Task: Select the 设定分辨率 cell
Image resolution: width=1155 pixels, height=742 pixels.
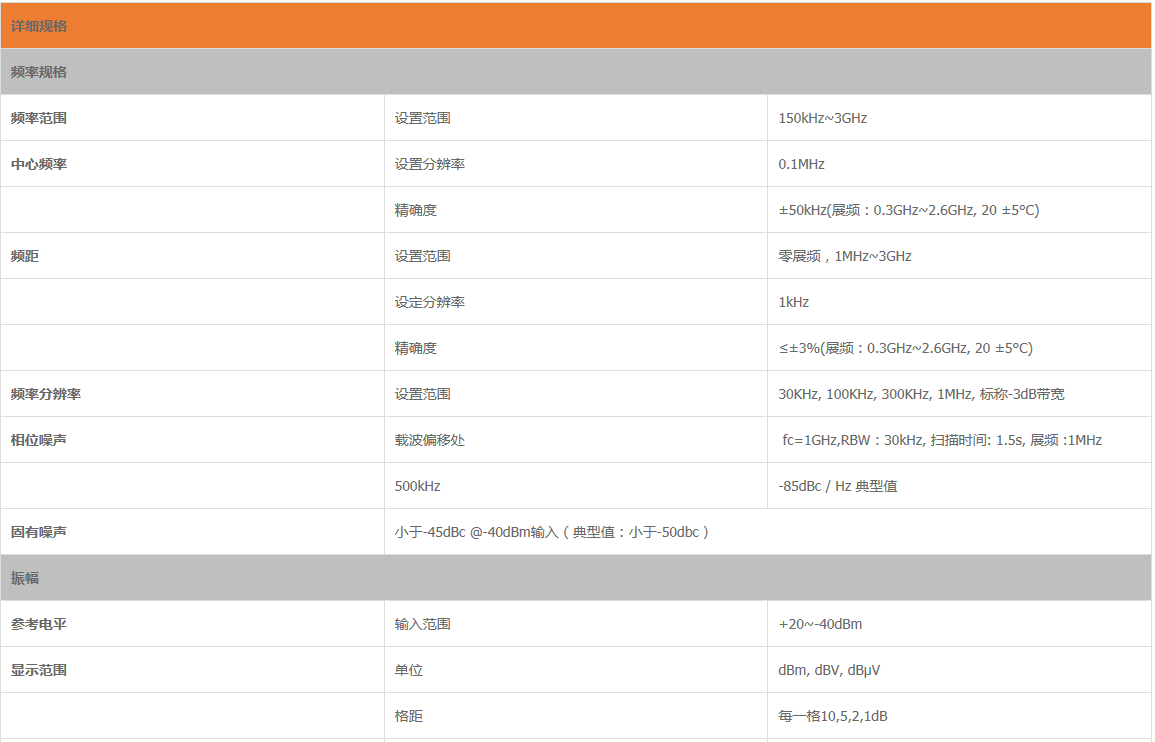Action: [x=429, y=302]
